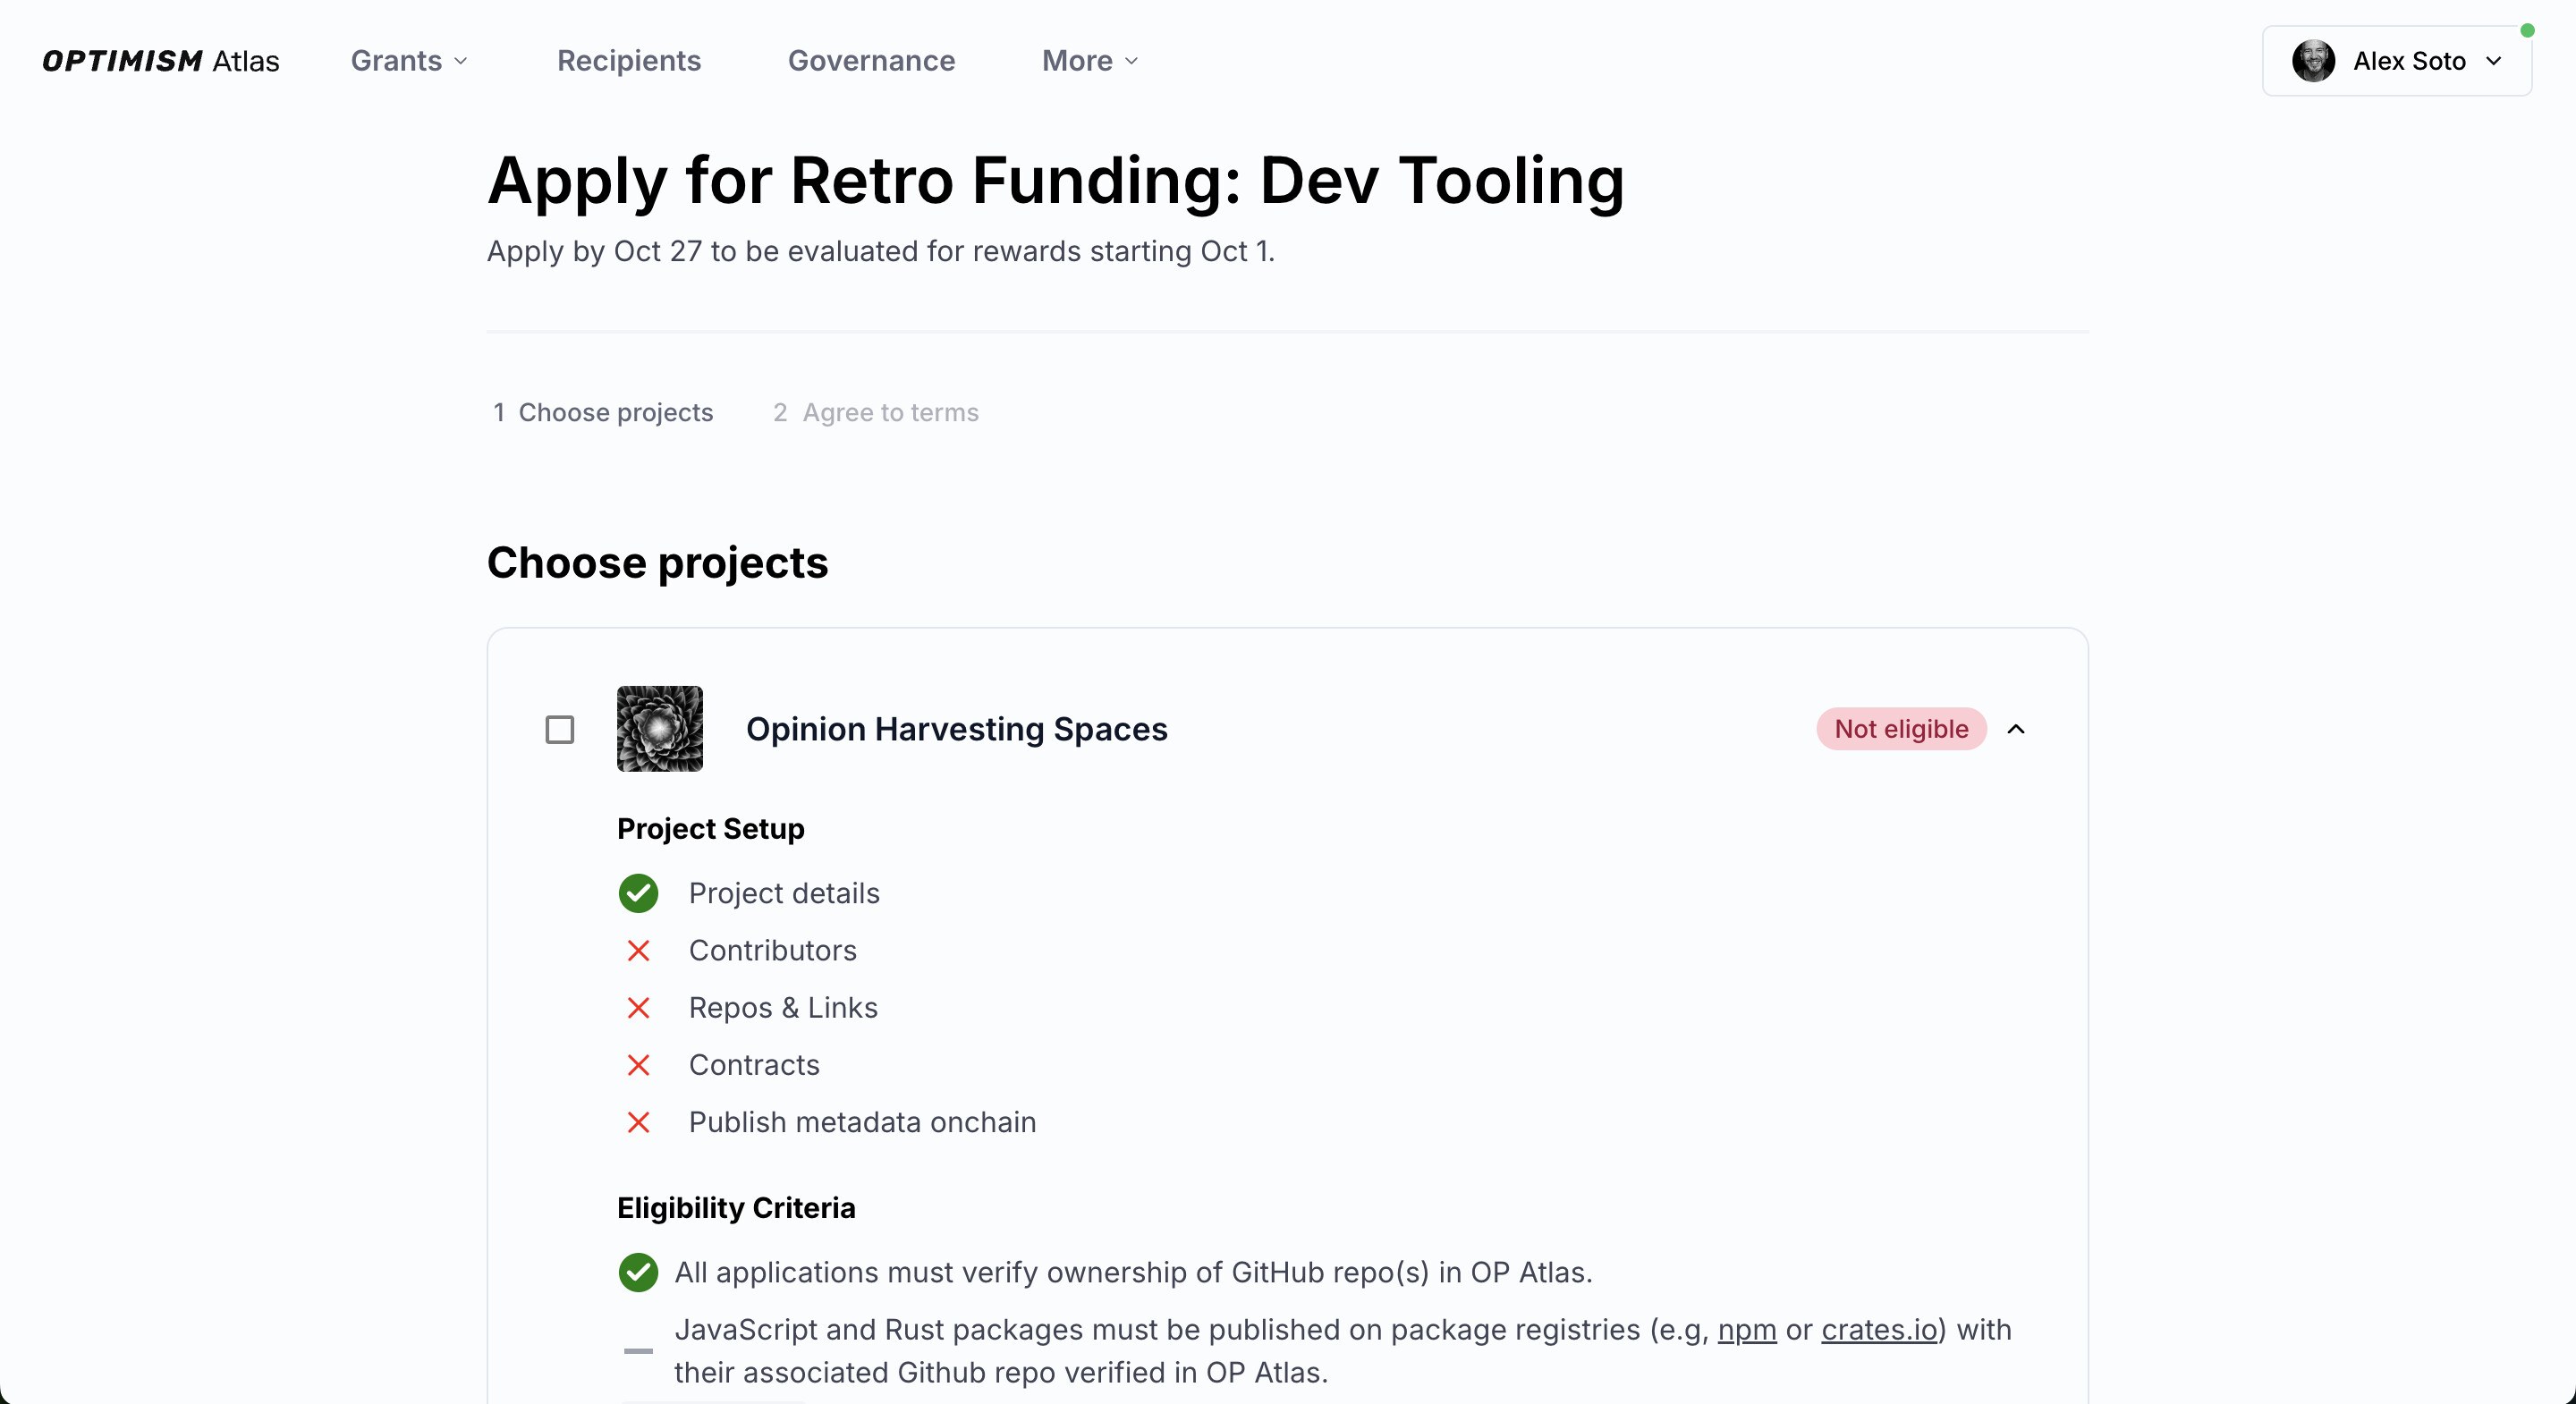Open the Grants dropdown menu
This screenshot has width=2576, height=1404.
click(409, 61)
